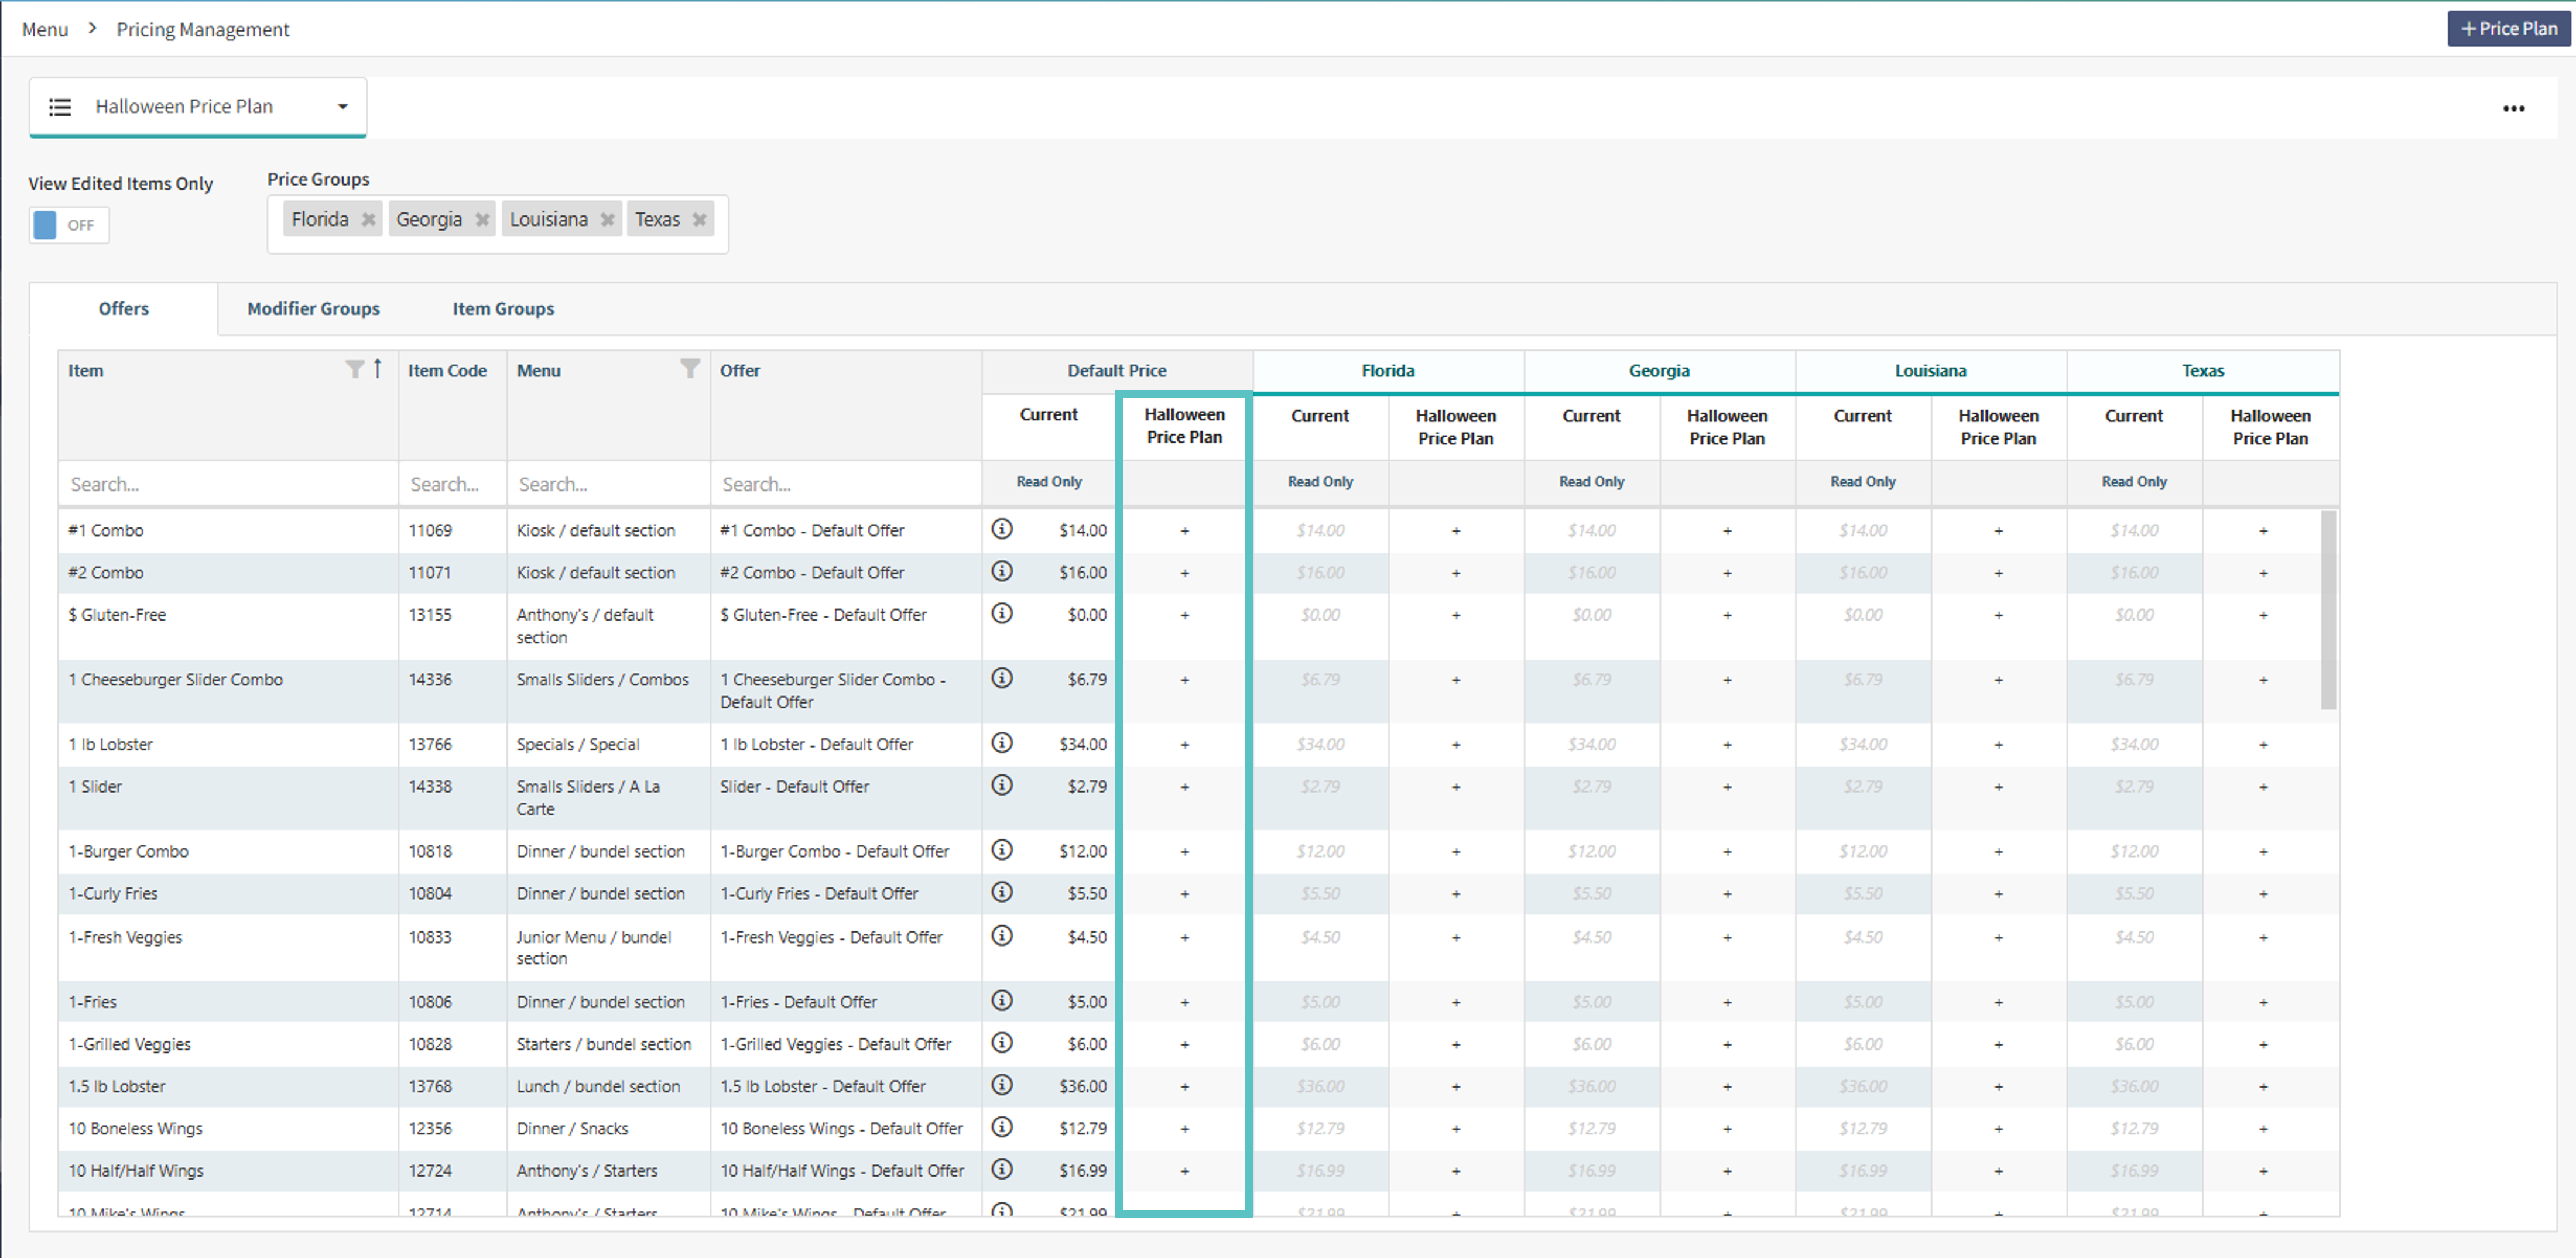The width and height of the screenshot is (2576, 1258).
Task: Add default Halloween price for #2 Combo
Action: 1184,573
